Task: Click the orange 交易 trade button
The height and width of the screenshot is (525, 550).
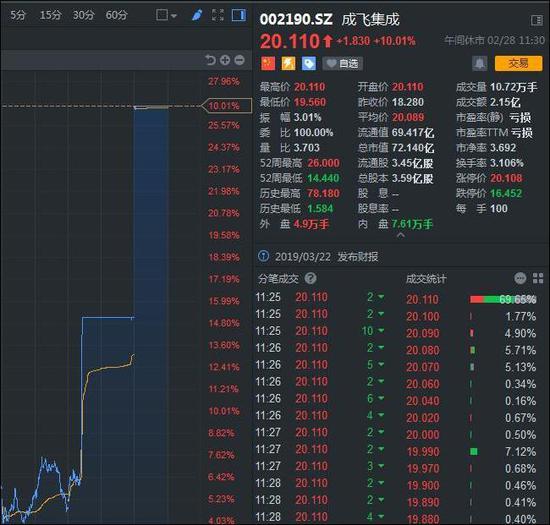Action: (x=518, y=63)
